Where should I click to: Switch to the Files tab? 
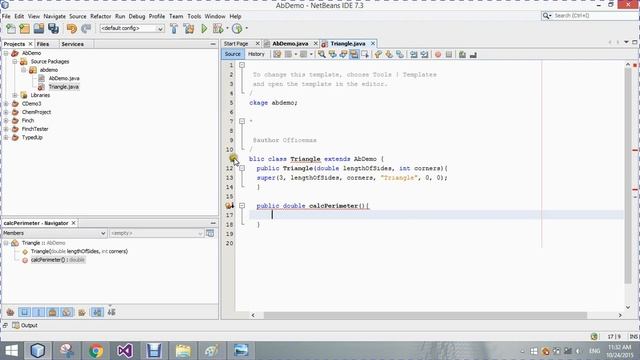pos(42,44)
